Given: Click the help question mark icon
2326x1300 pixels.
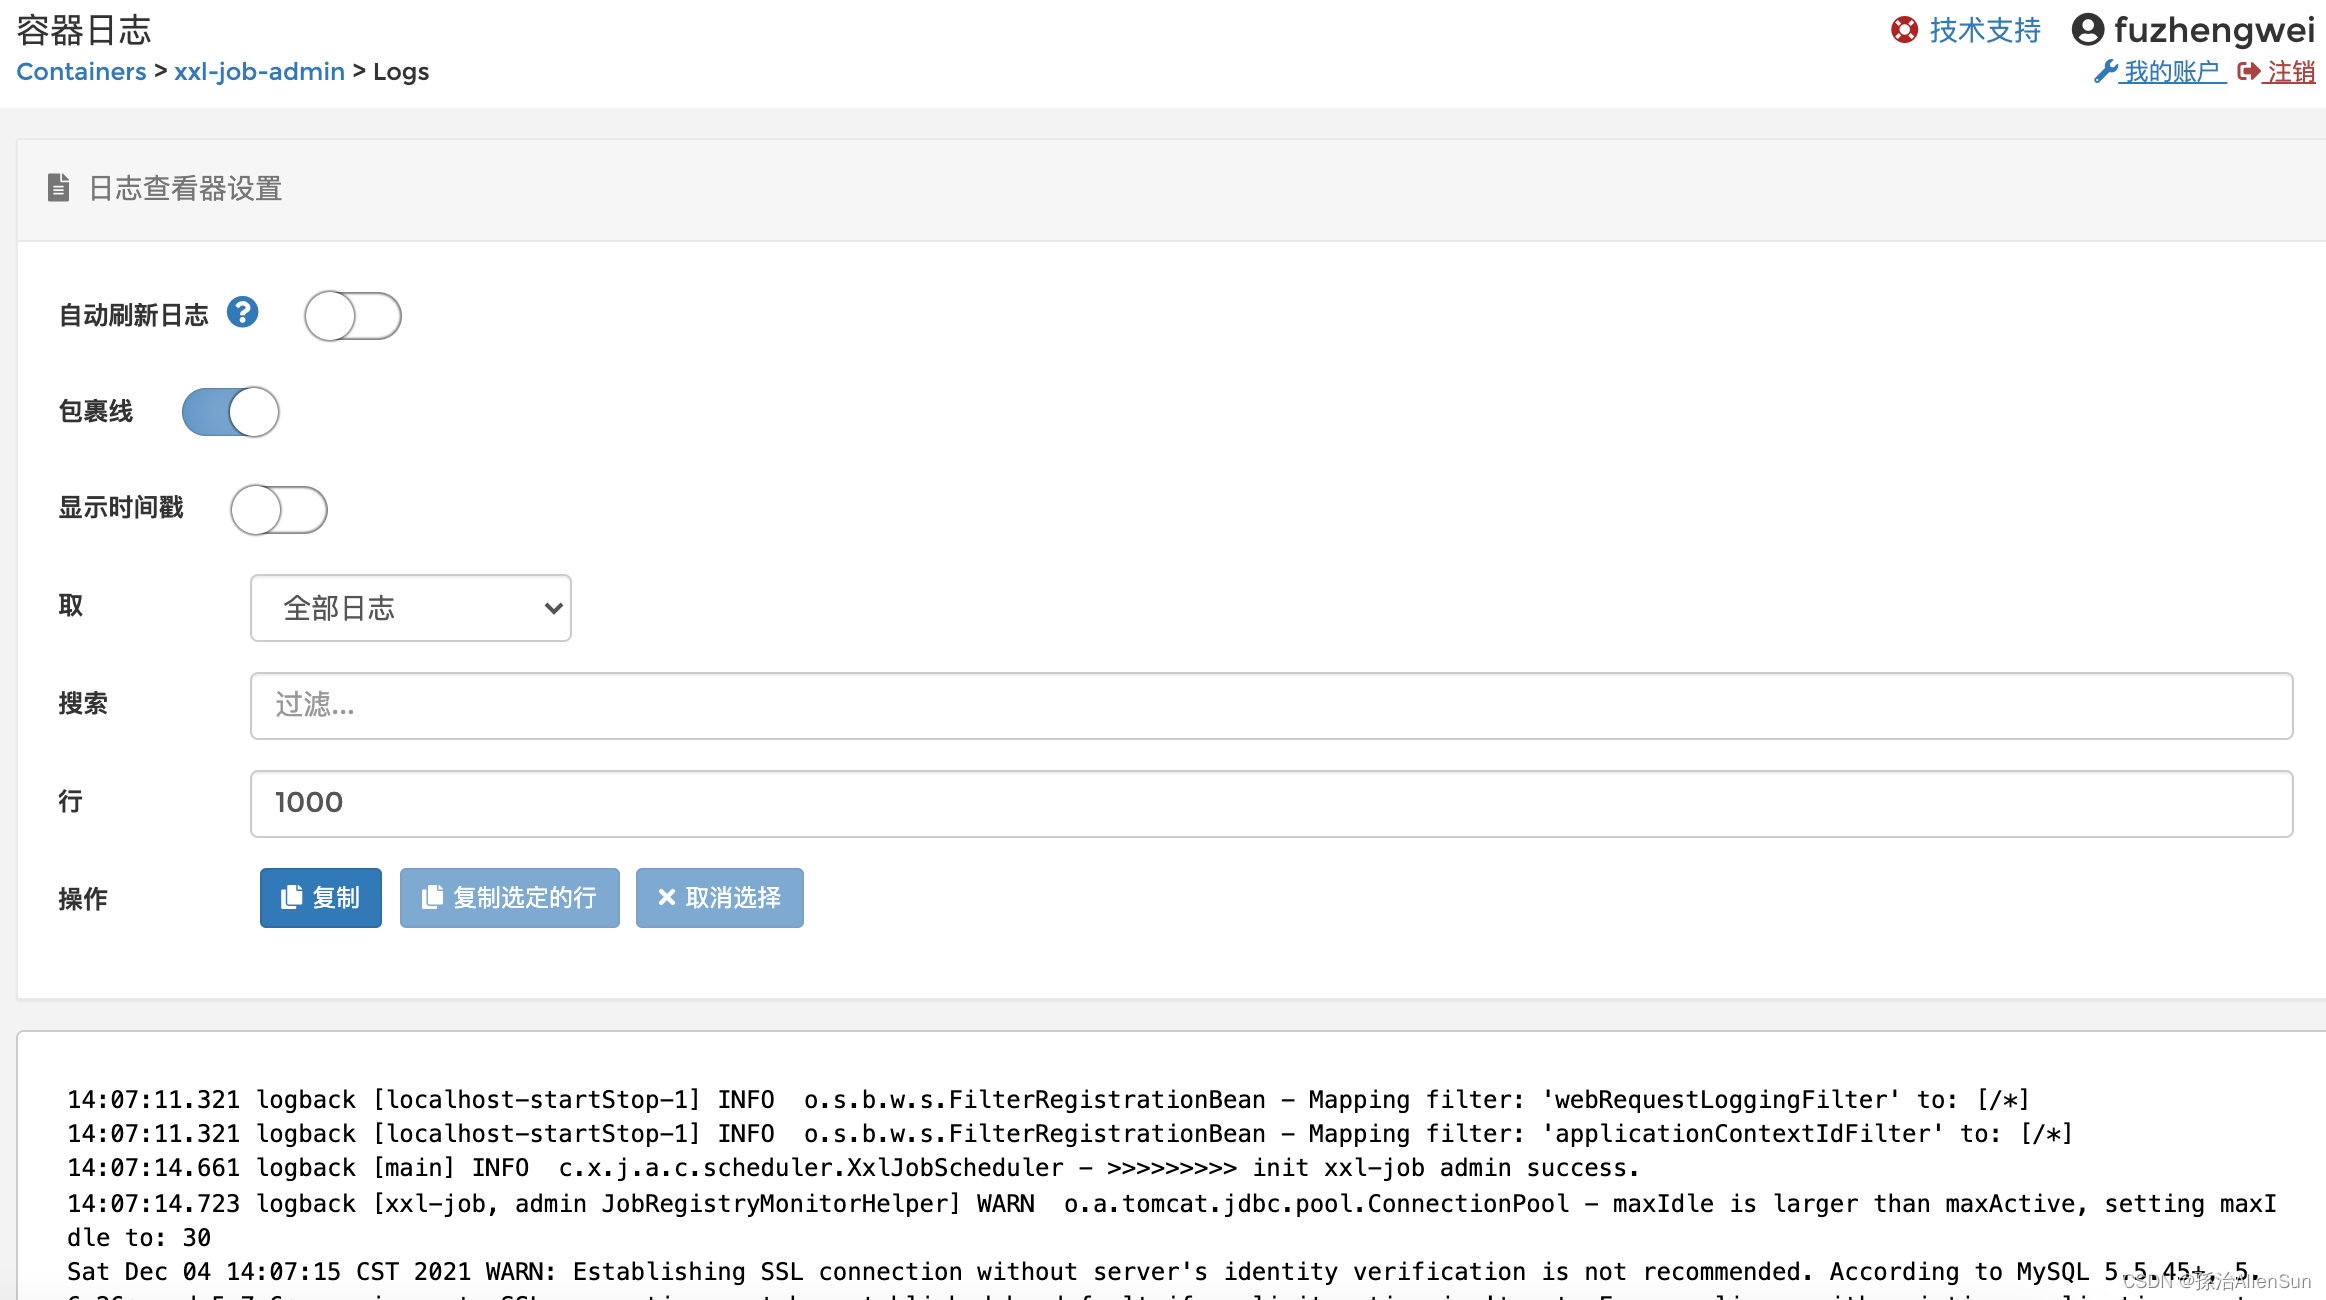Looking at the screenshot, I should pyautogui.click(x=242, y=313).
